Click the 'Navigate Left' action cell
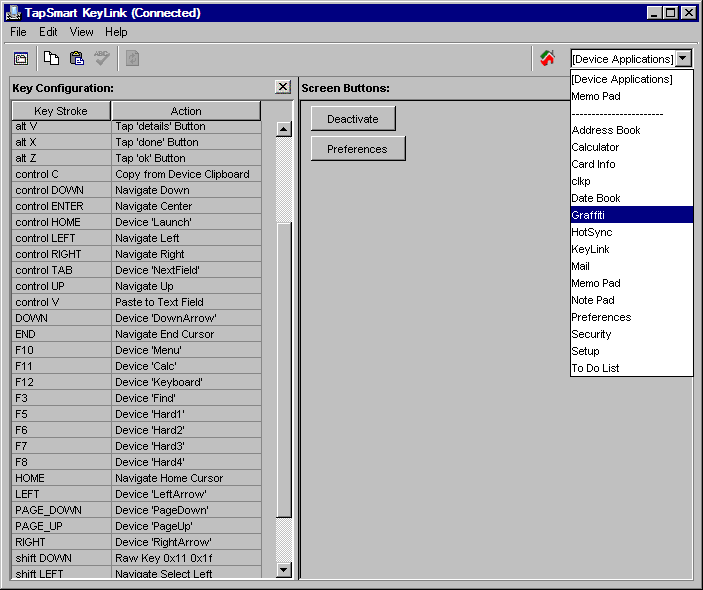The image size is (703, 590). click(x=186, y=238)
